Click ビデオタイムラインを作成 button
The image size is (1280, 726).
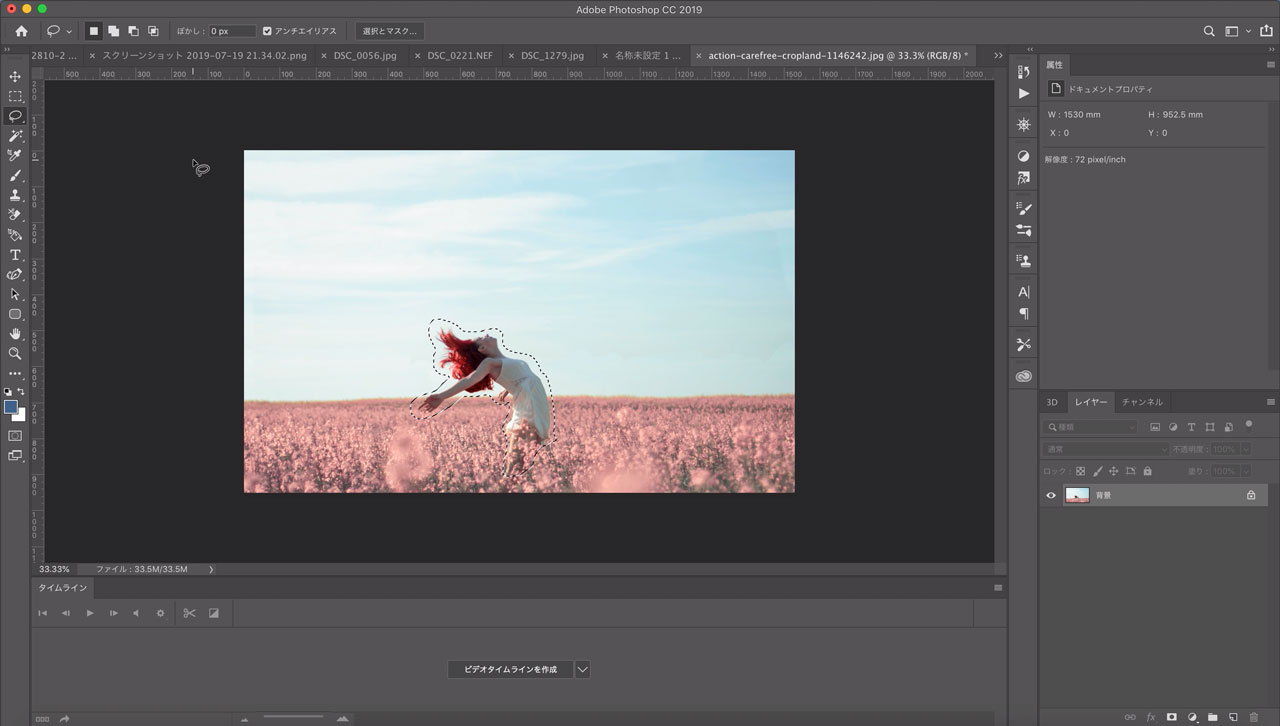510,669
